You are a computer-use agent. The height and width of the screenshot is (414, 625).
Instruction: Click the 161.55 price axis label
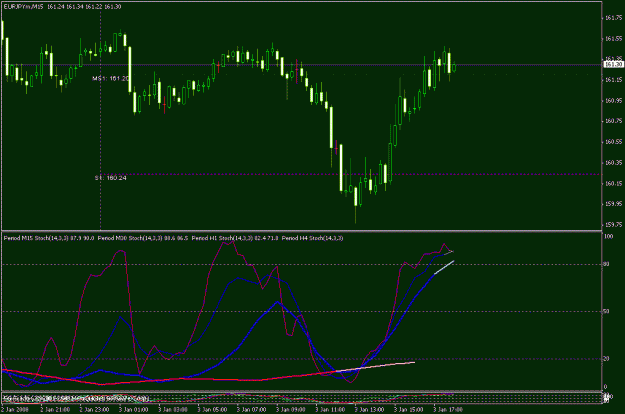(x=613, y=39)
